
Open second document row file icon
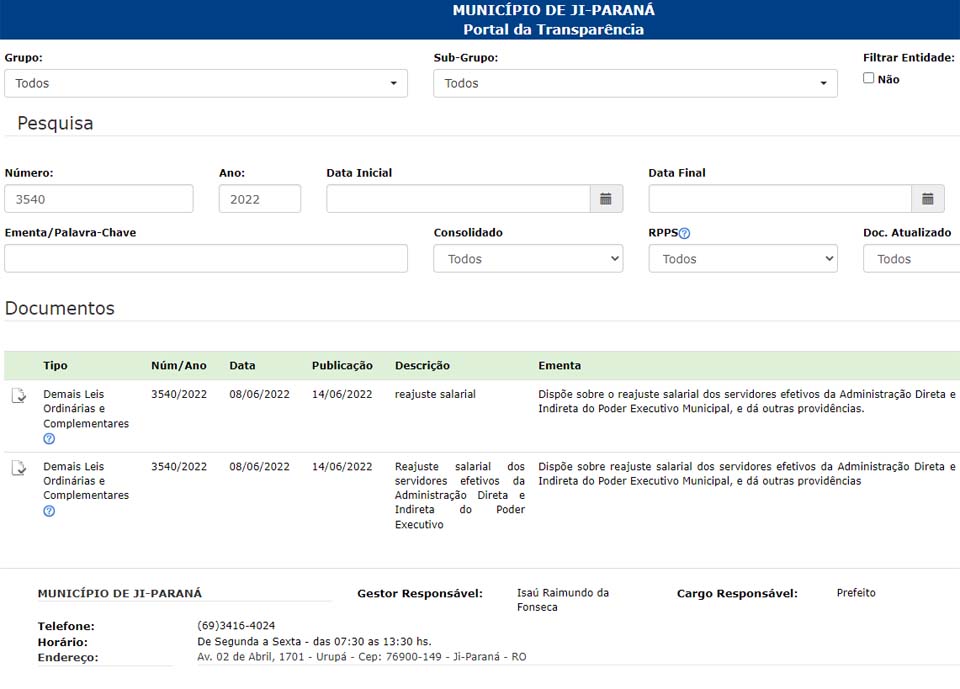point(19,468)
